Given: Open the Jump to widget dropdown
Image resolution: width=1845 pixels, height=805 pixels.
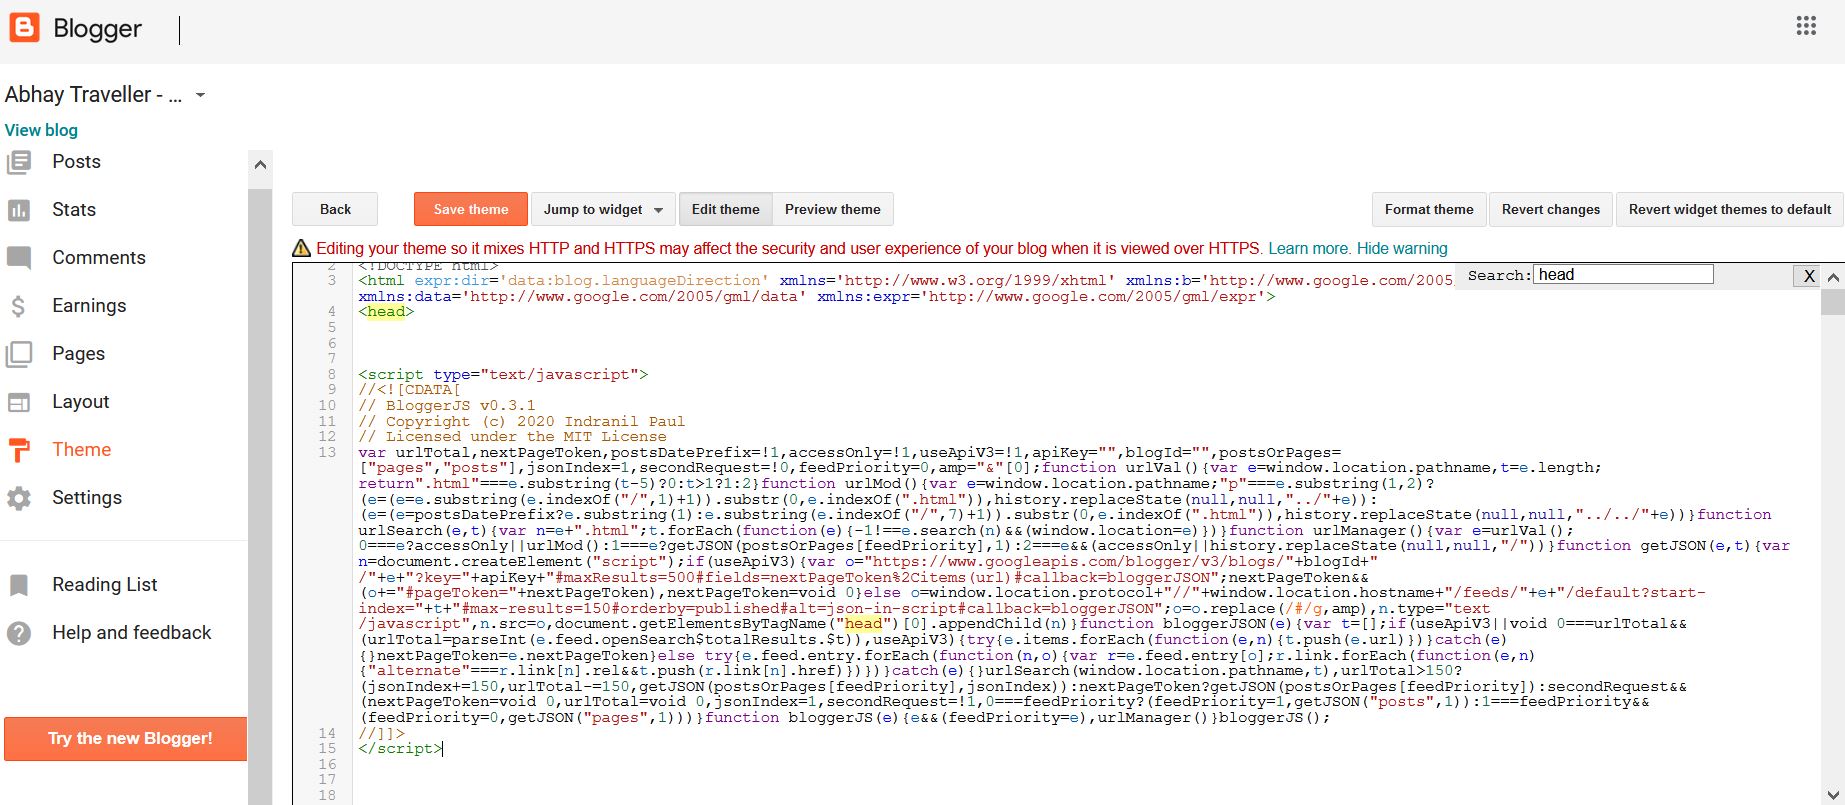Looking at the screenshot, I should [x=603, y=209].
